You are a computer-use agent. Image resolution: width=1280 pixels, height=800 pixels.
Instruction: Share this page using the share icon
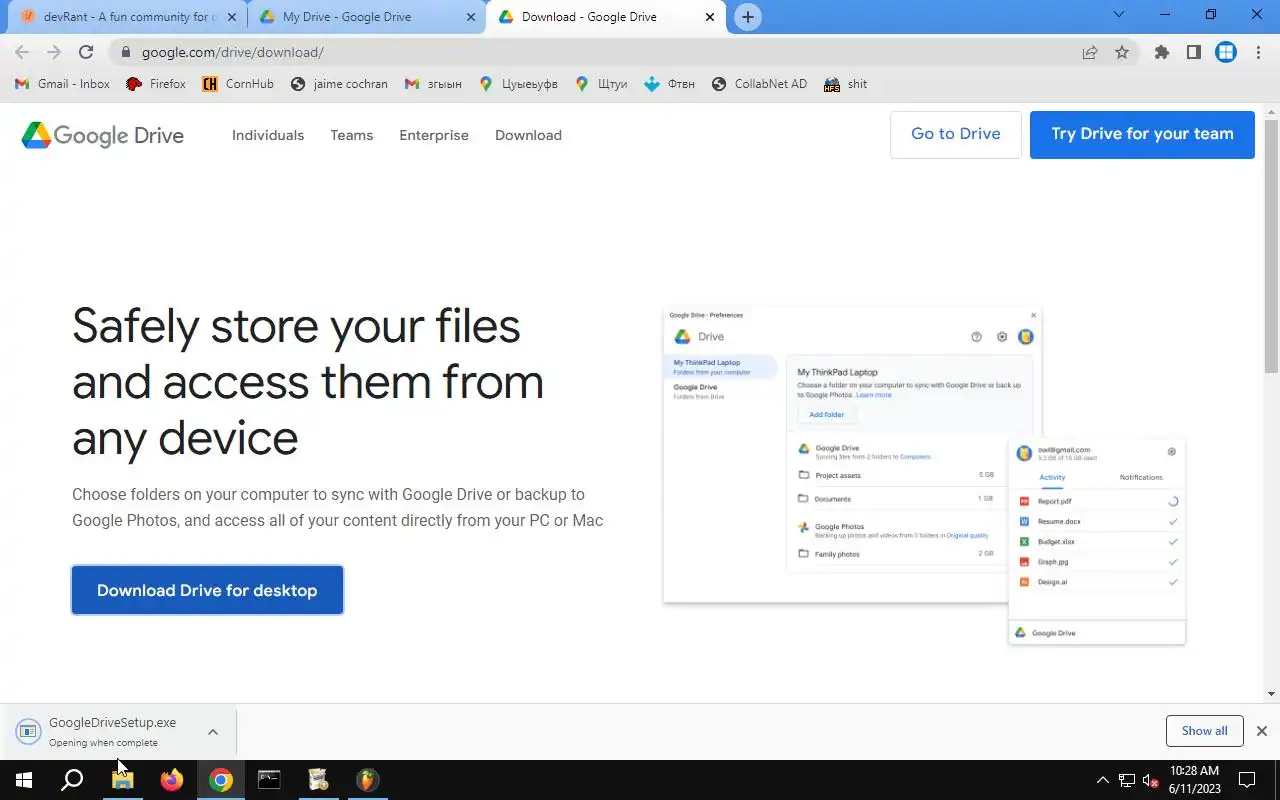(1090, 52)
